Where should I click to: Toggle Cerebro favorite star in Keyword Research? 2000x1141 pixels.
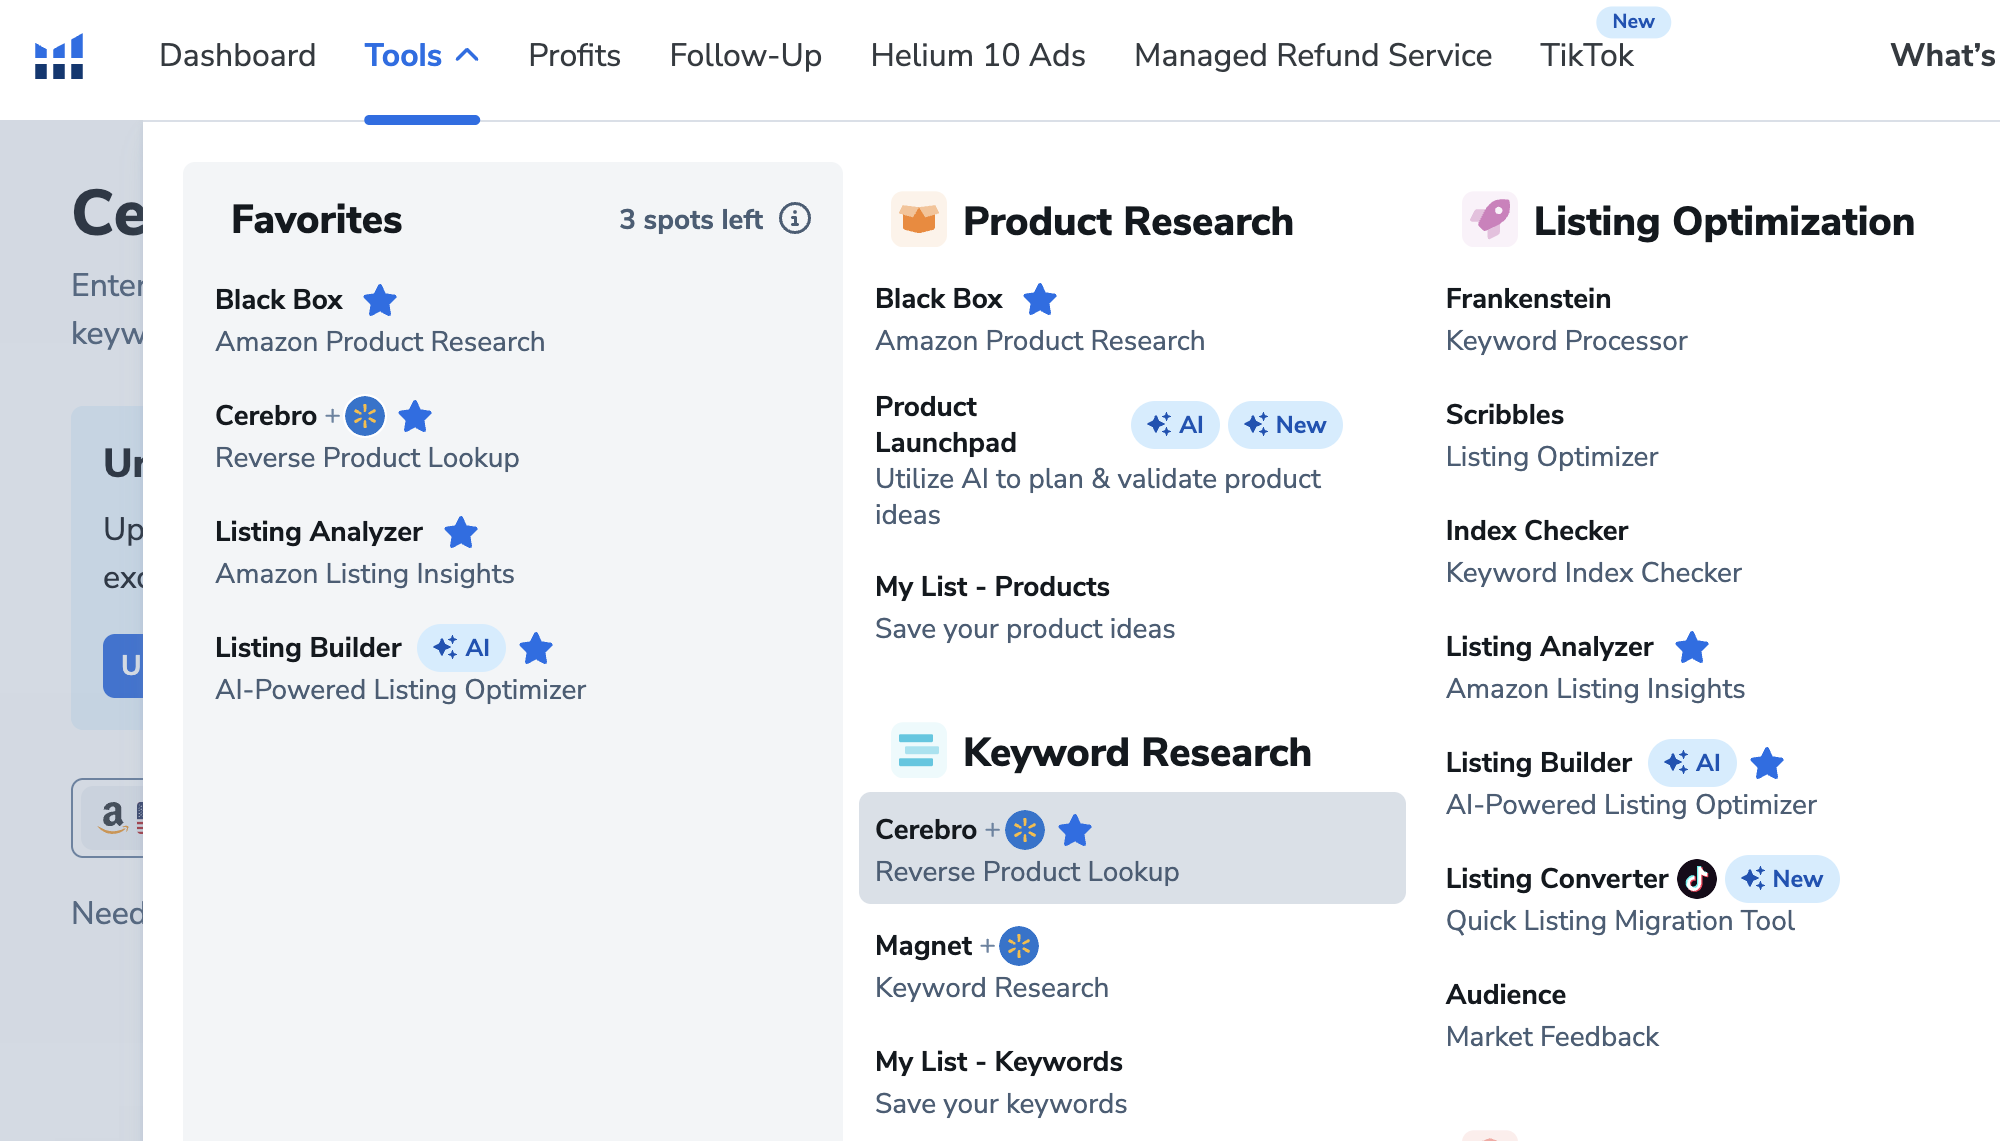point(1075,829)
